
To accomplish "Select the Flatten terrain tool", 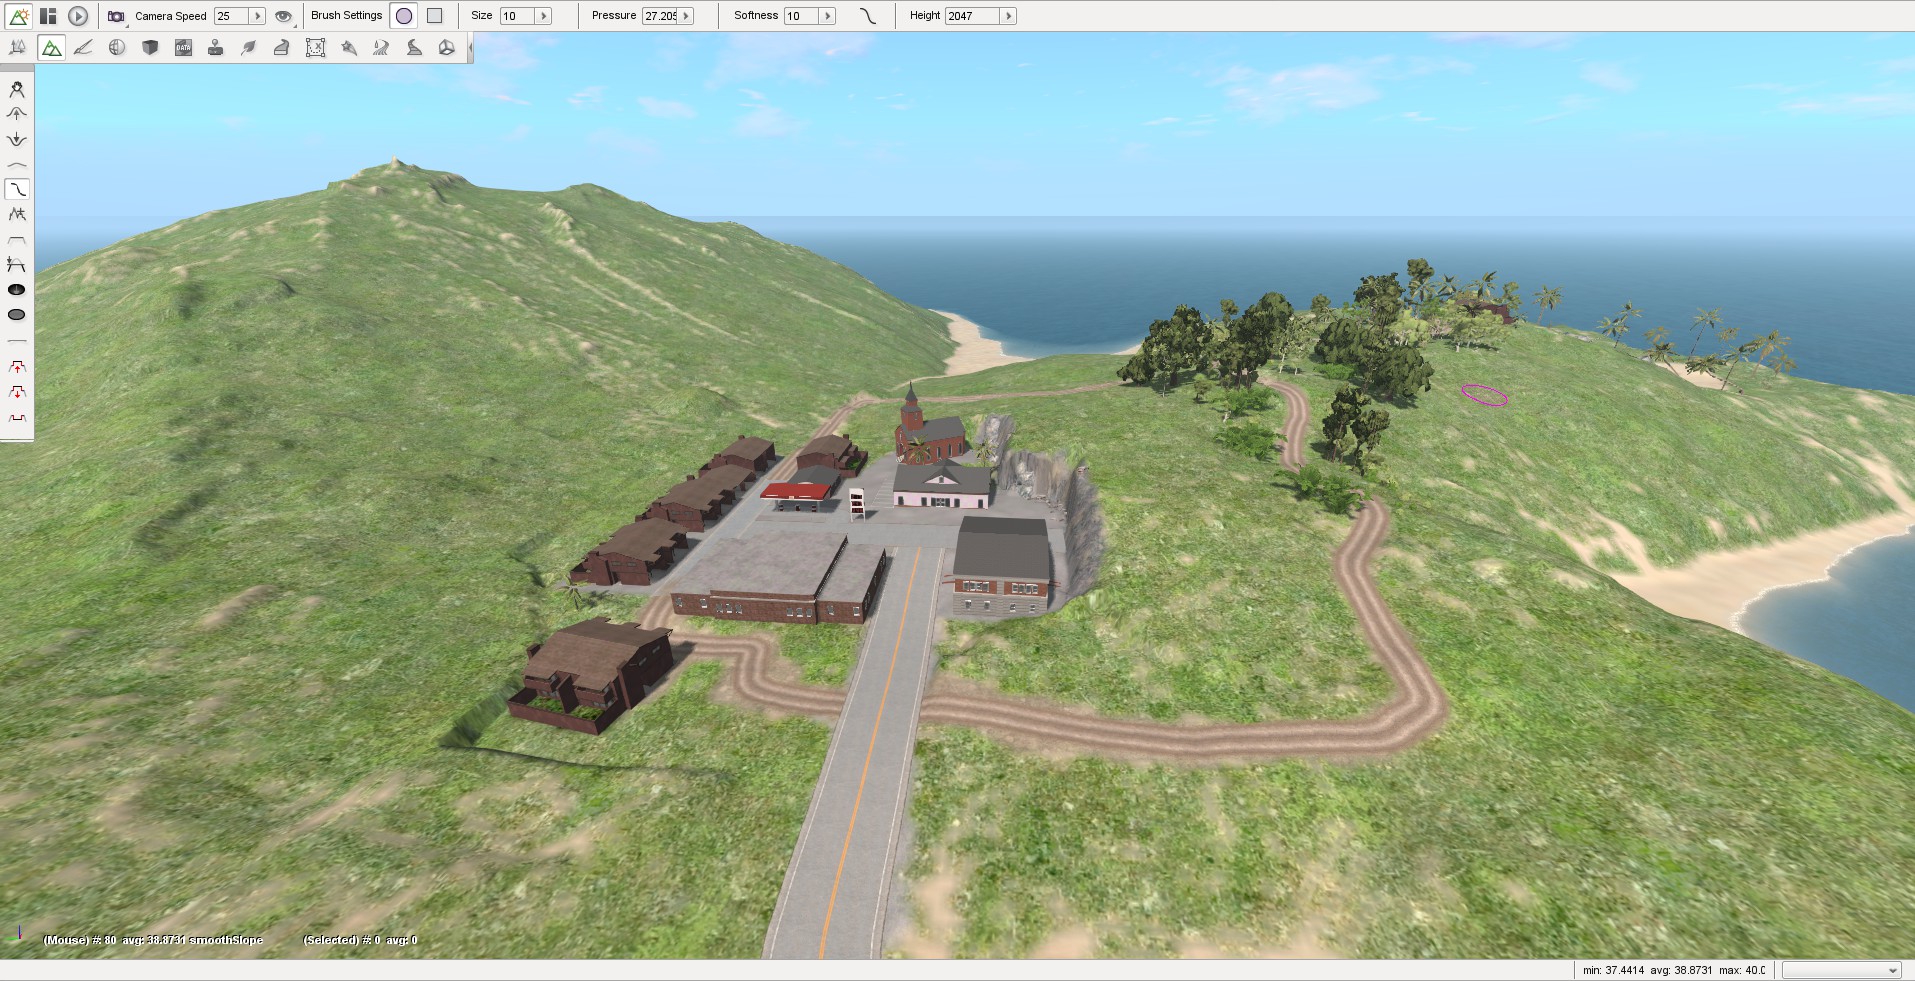I will click(17, 239).
